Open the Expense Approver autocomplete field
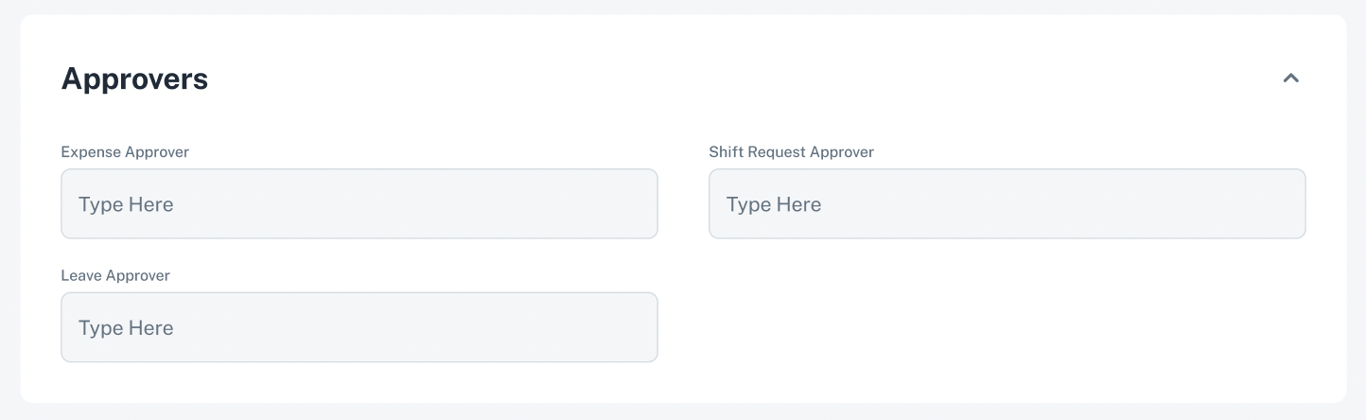This screenshot has width=1366, height=420. click(359, 204)
